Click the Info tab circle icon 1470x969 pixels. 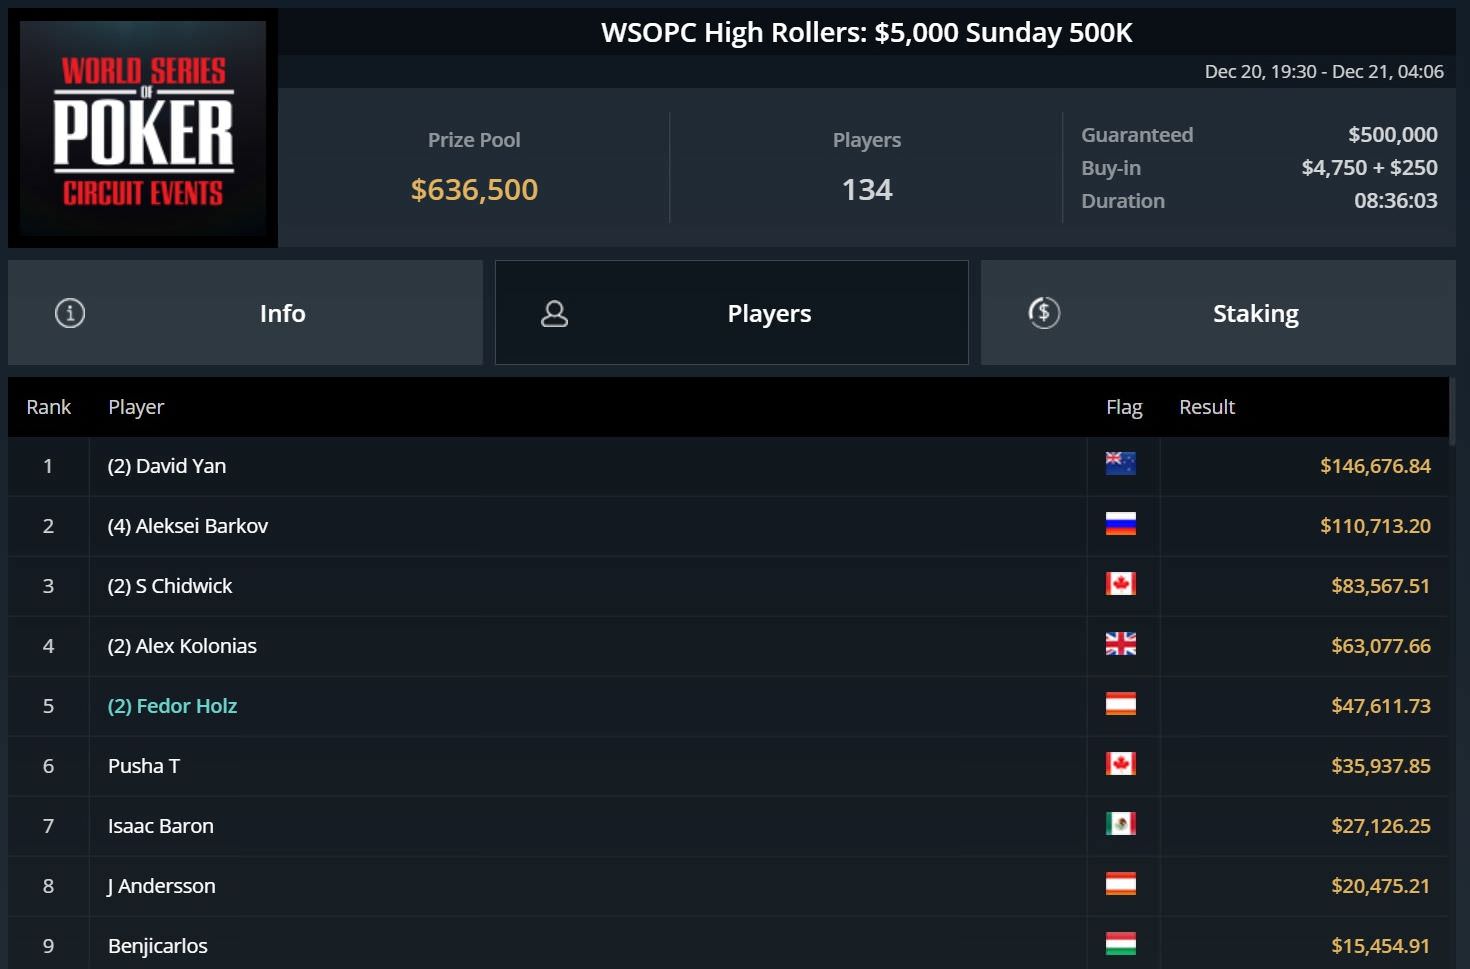tap(70, 313)
